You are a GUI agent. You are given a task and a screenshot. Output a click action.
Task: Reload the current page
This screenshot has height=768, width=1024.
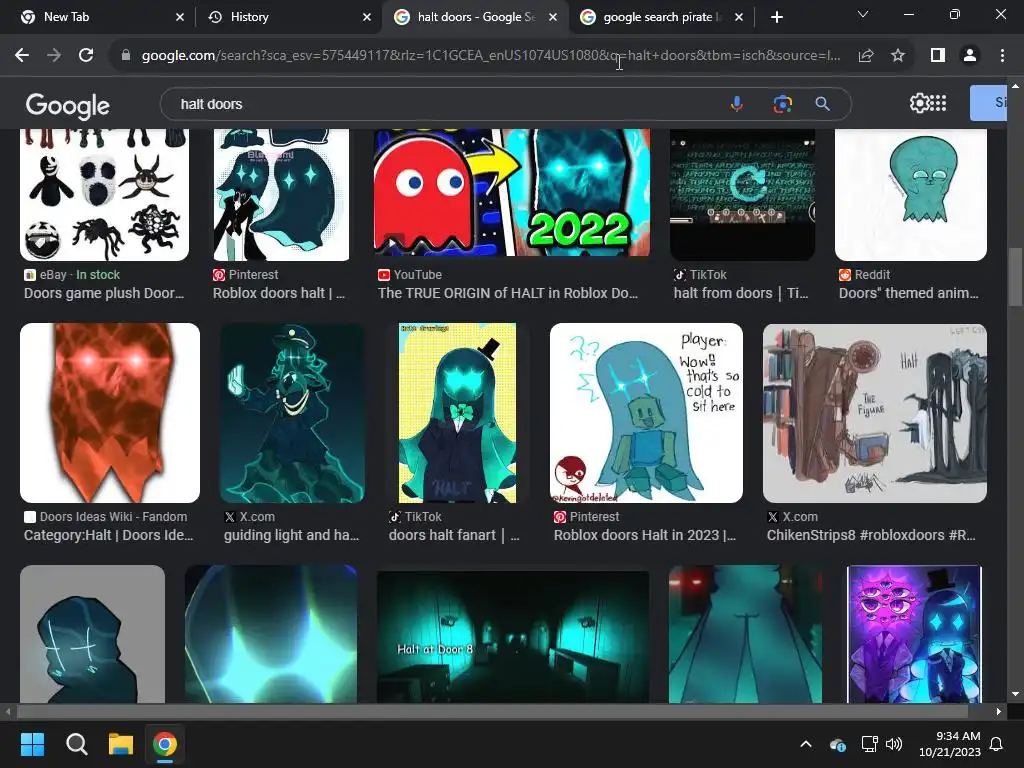86,56
